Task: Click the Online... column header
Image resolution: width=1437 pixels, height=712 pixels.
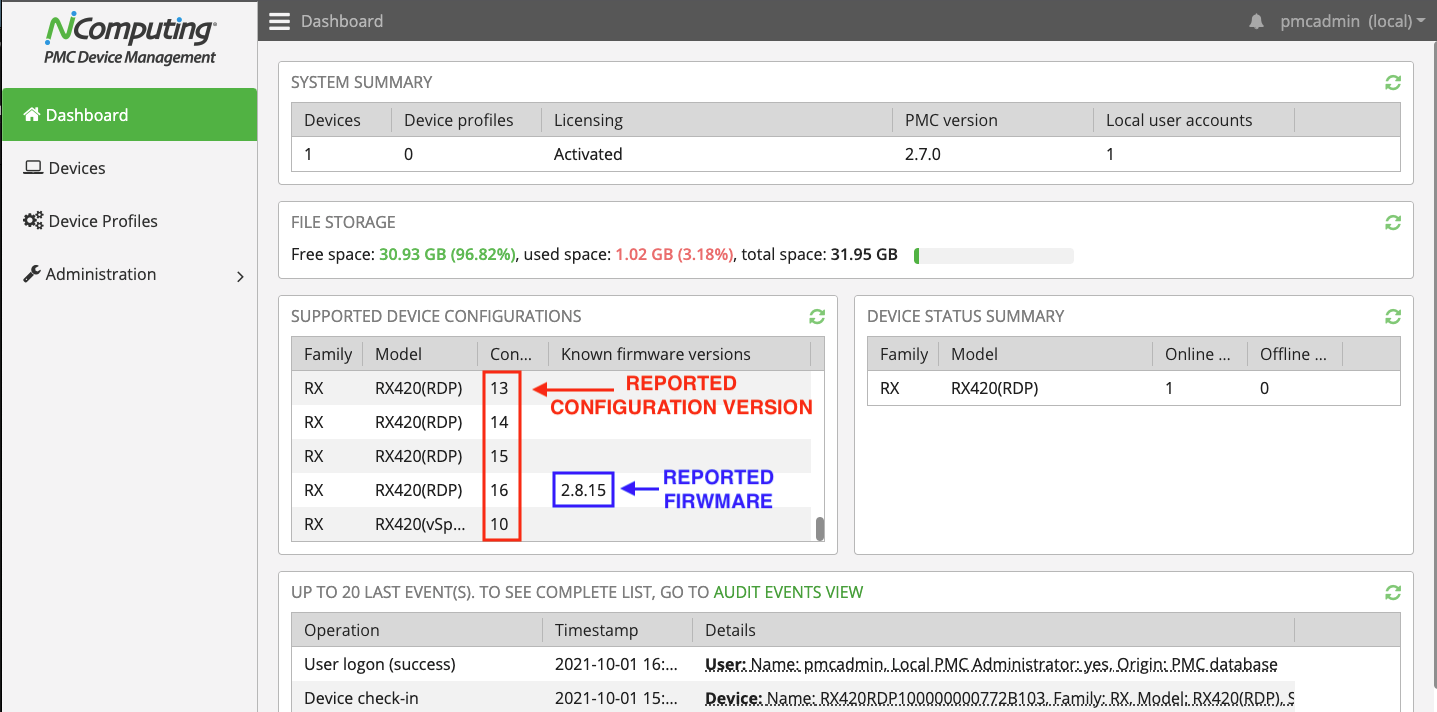Action: pyautogui.click(x=1200, y=354)
